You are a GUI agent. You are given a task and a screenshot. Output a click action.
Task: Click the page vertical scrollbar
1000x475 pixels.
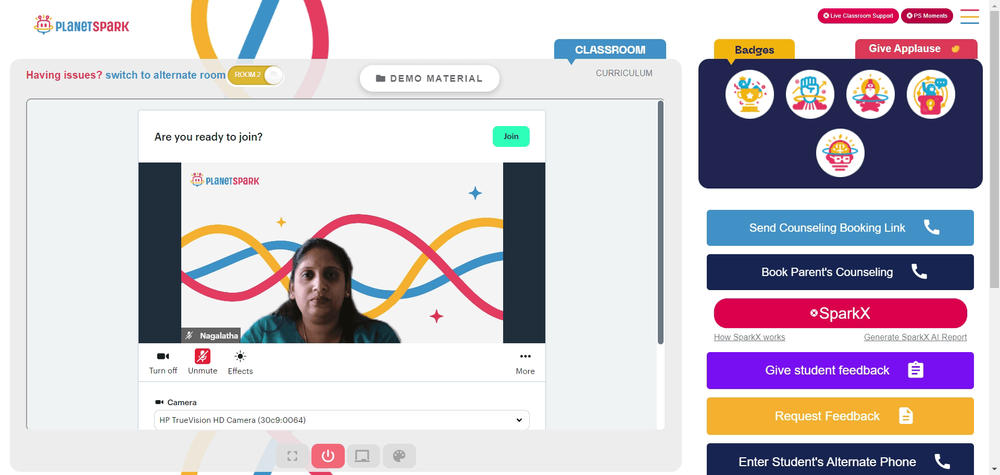point(994,147)
